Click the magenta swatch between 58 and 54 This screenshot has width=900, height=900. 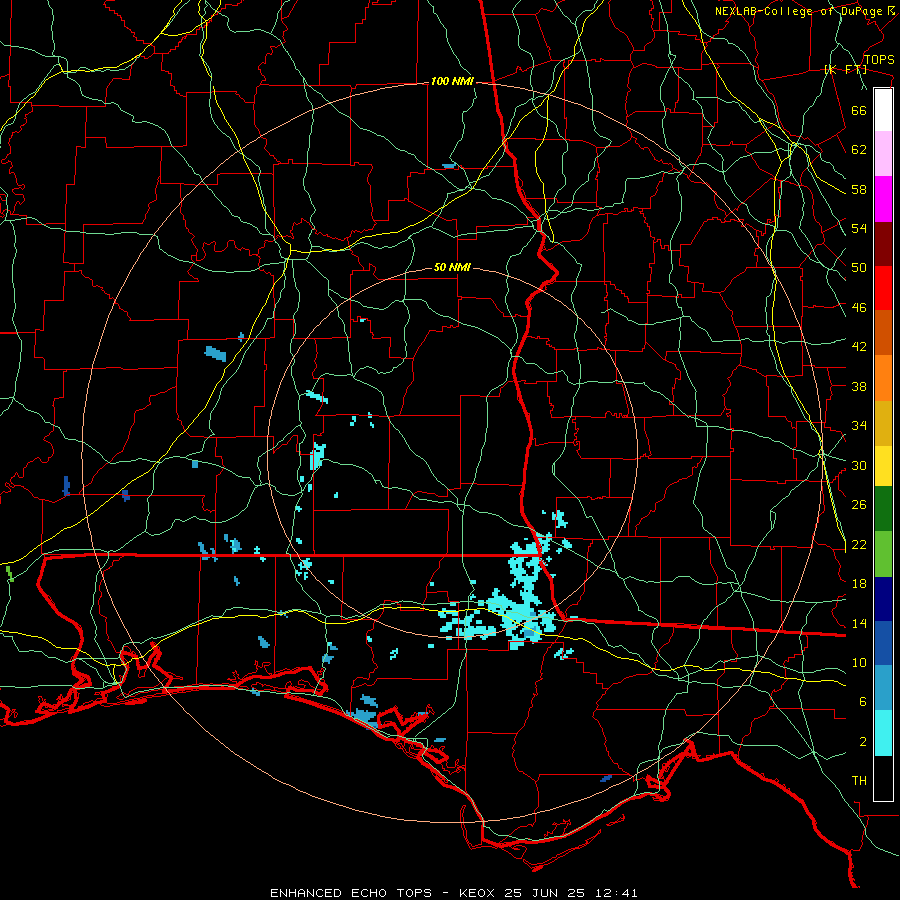pos(883,199)
